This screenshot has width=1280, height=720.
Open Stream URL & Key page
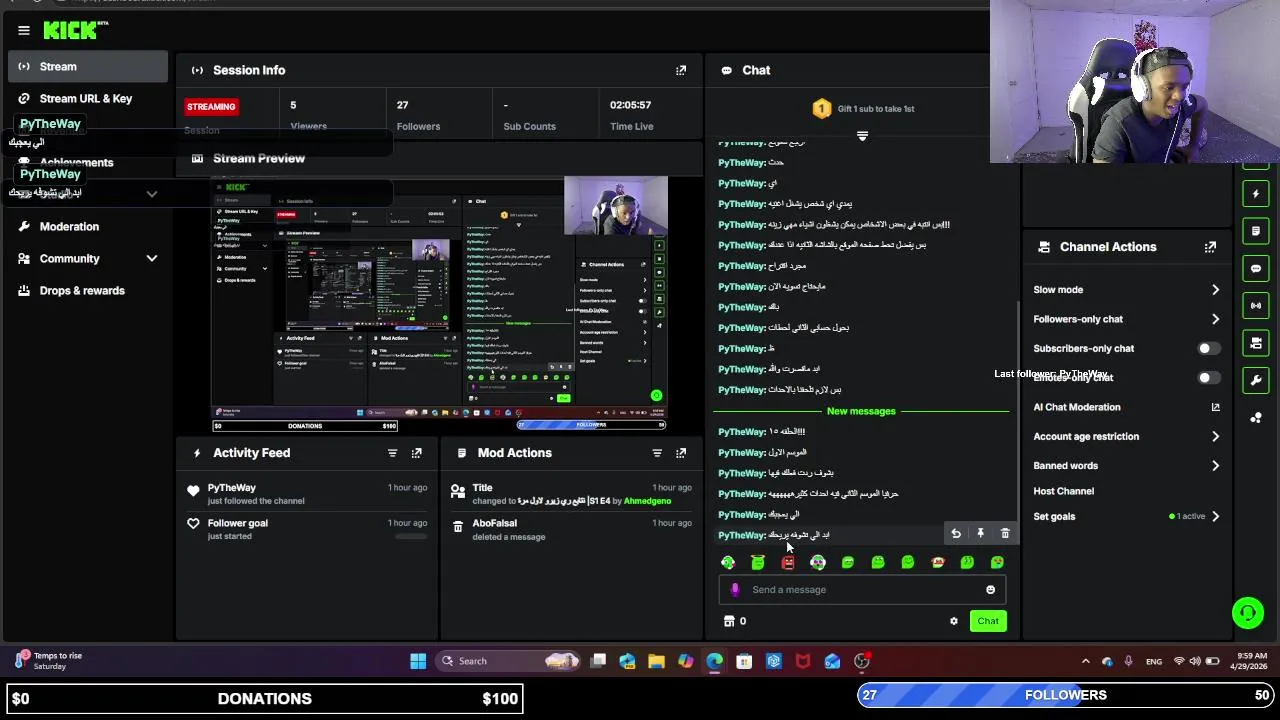(88, 99)
